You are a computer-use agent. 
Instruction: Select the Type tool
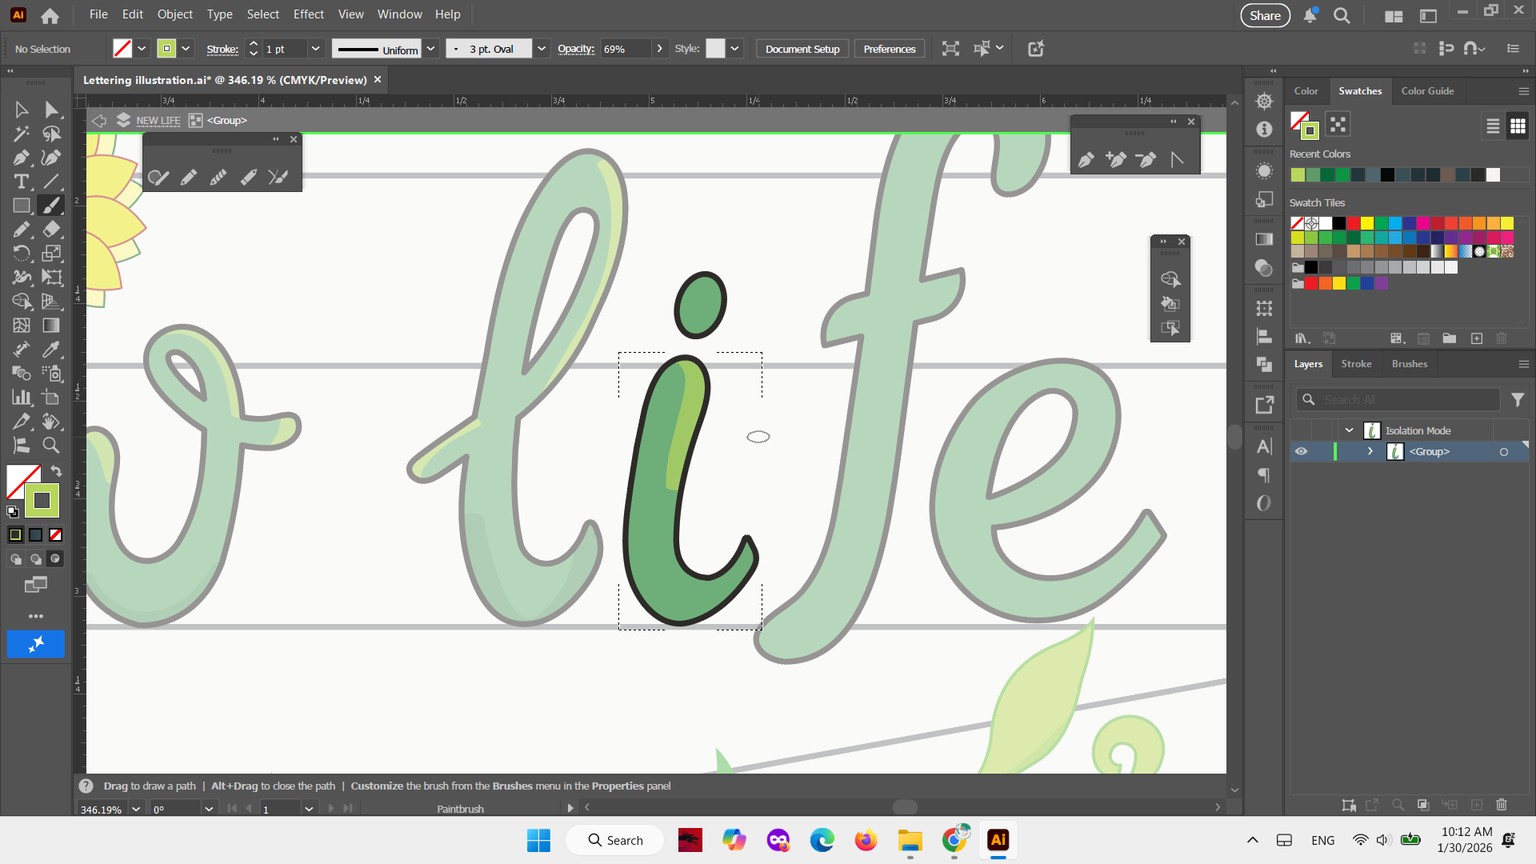click(x=21, y=181)
